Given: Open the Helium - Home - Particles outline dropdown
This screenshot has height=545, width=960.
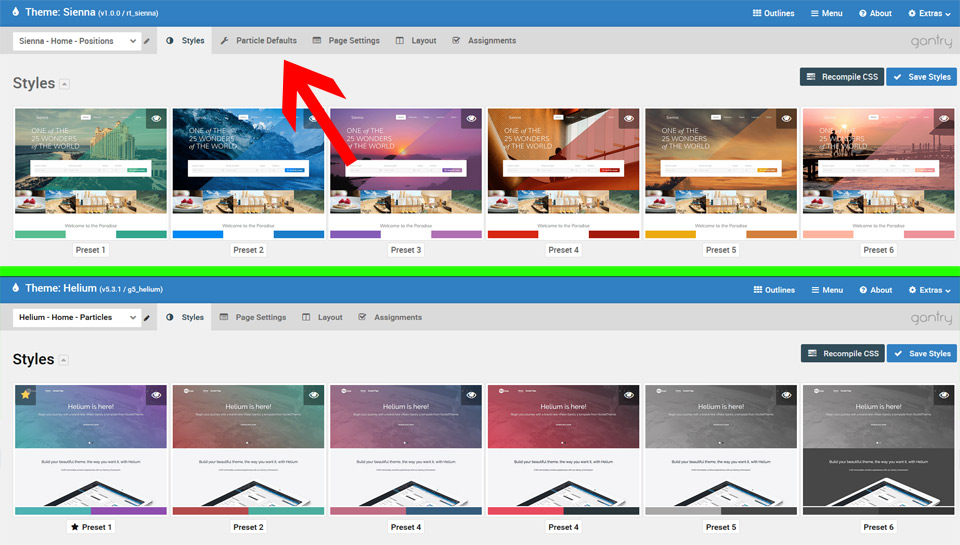Looking at the screenshot, I should tap(77, 317).
